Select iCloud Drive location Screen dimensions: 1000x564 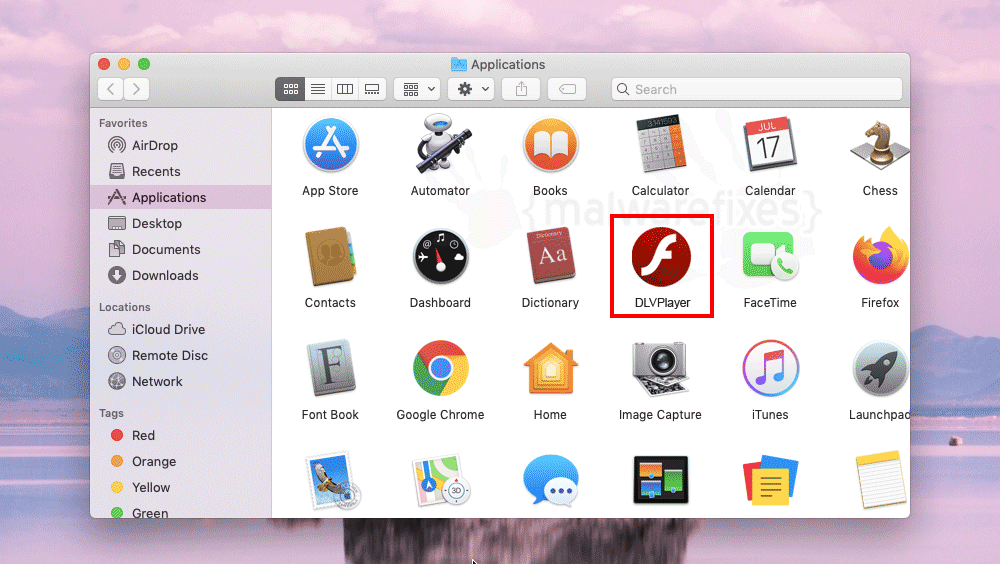point(181,329)
